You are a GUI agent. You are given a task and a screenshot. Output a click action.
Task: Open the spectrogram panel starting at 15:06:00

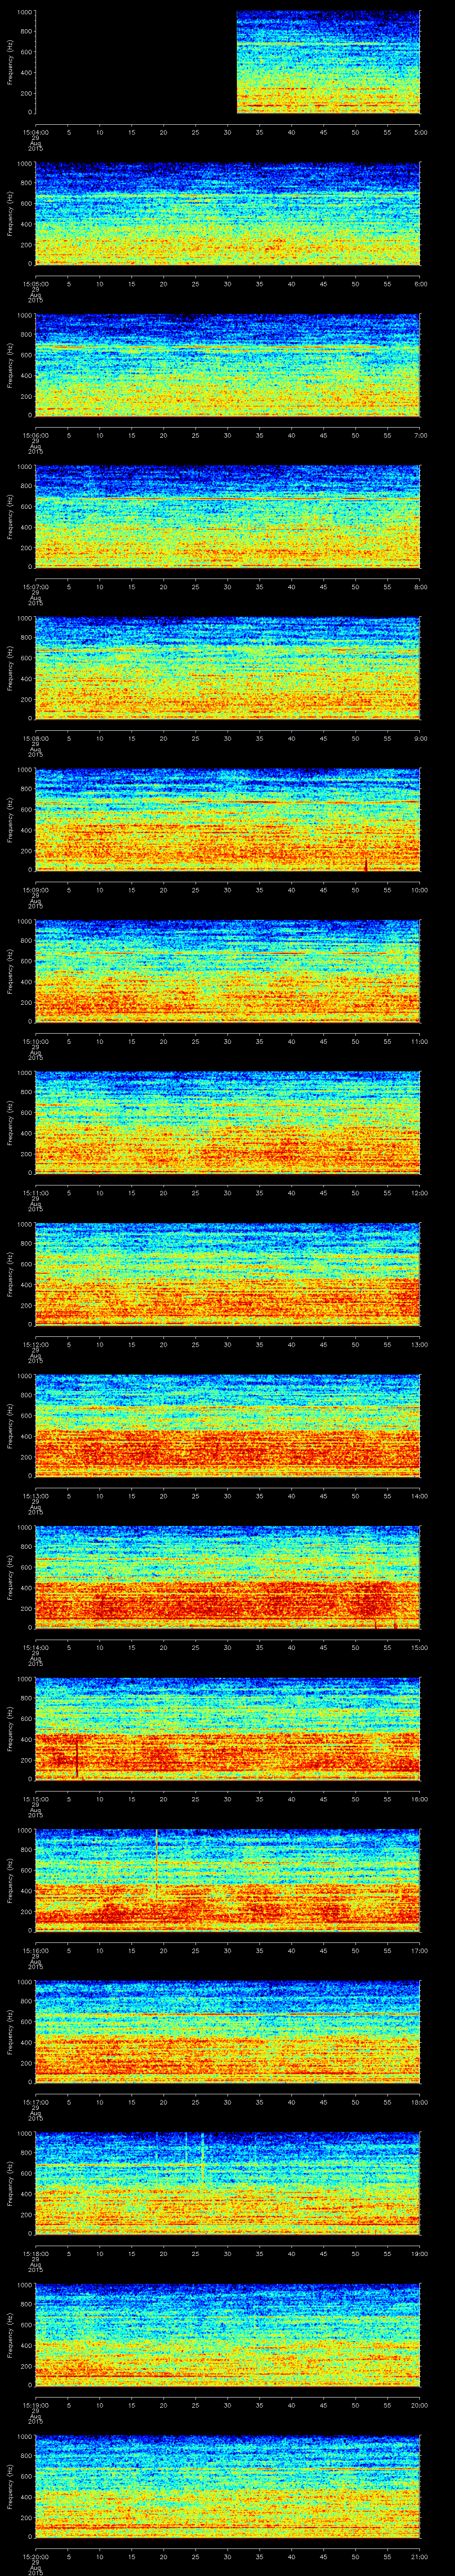(228, 365)
